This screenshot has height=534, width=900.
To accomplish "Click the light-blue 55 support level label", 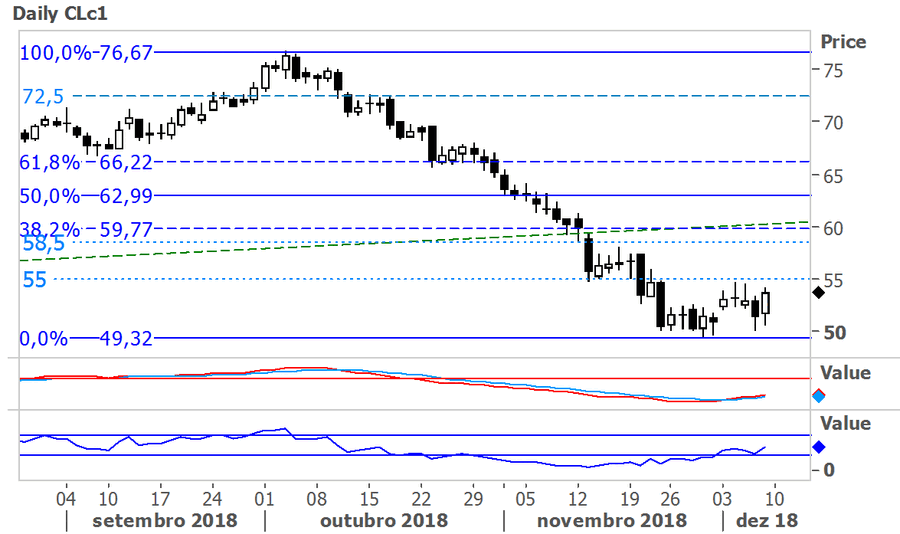I will point(35,279).
